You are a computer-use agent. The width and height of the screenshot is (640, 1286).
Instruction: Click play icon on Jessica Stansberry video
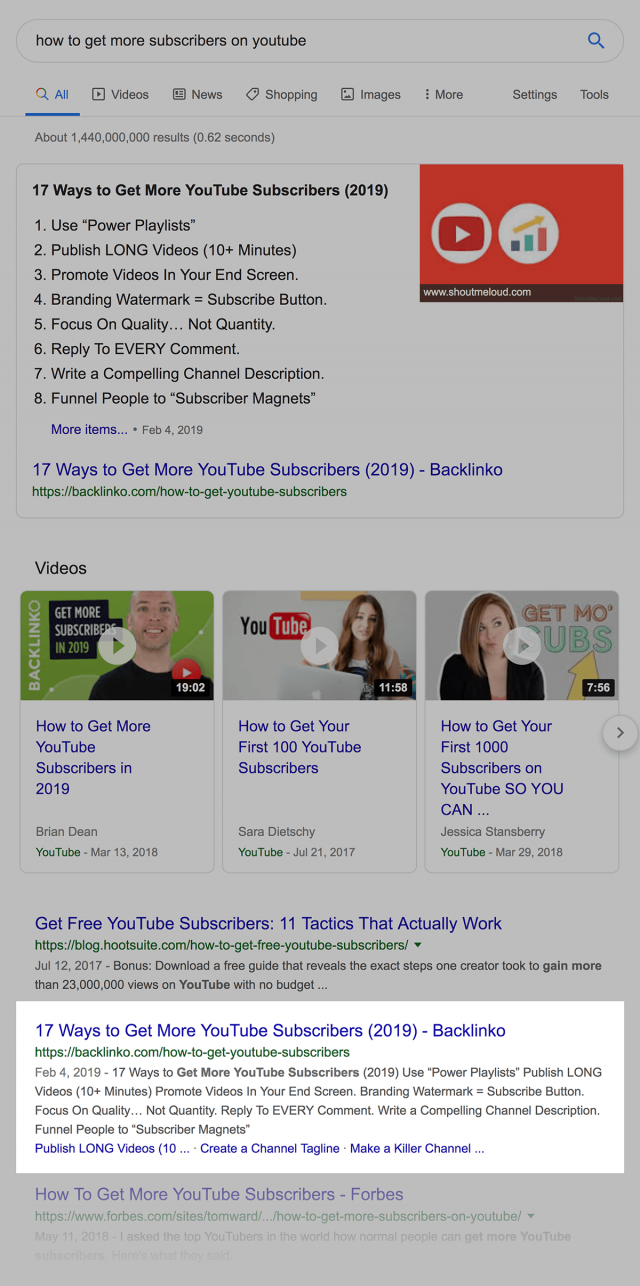pyautogui.click(x=522, y=646)
